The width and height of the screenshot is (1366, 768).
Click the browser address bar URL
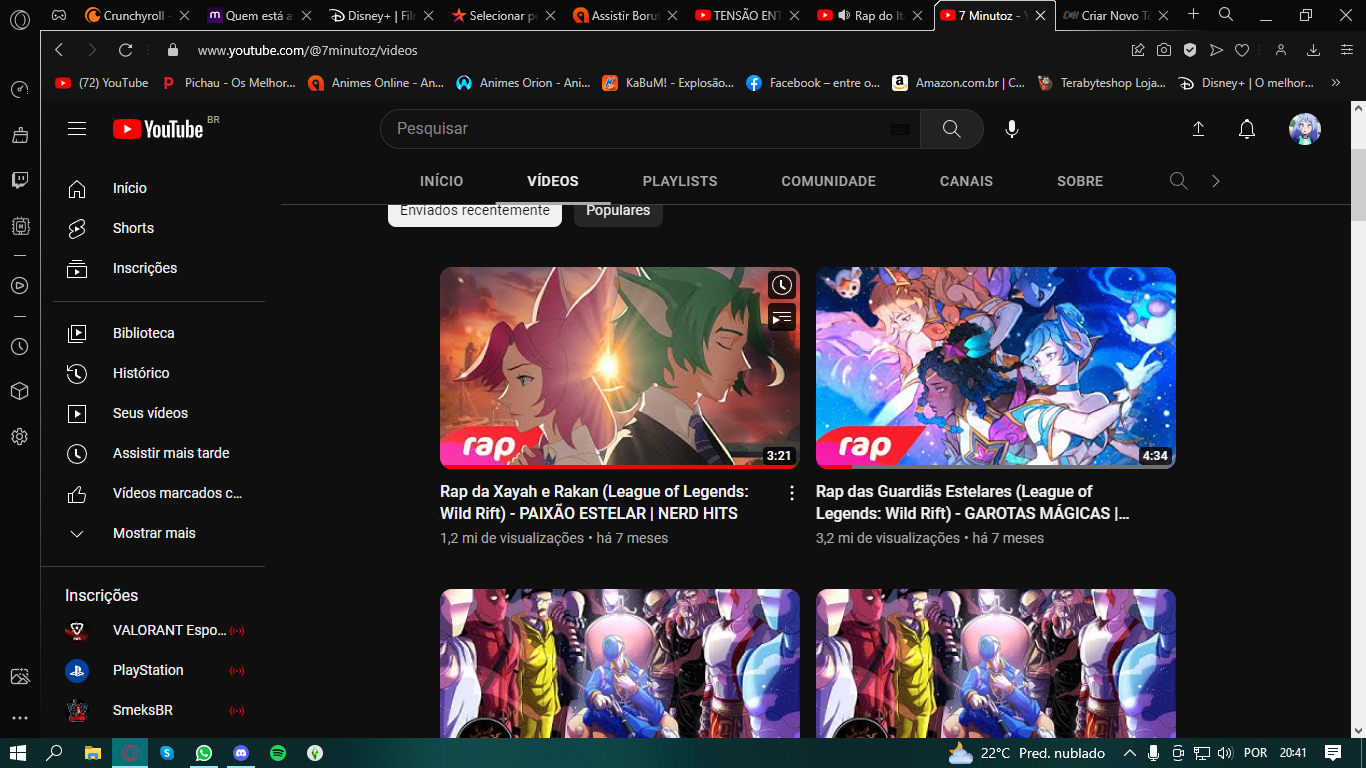point(308,50)
